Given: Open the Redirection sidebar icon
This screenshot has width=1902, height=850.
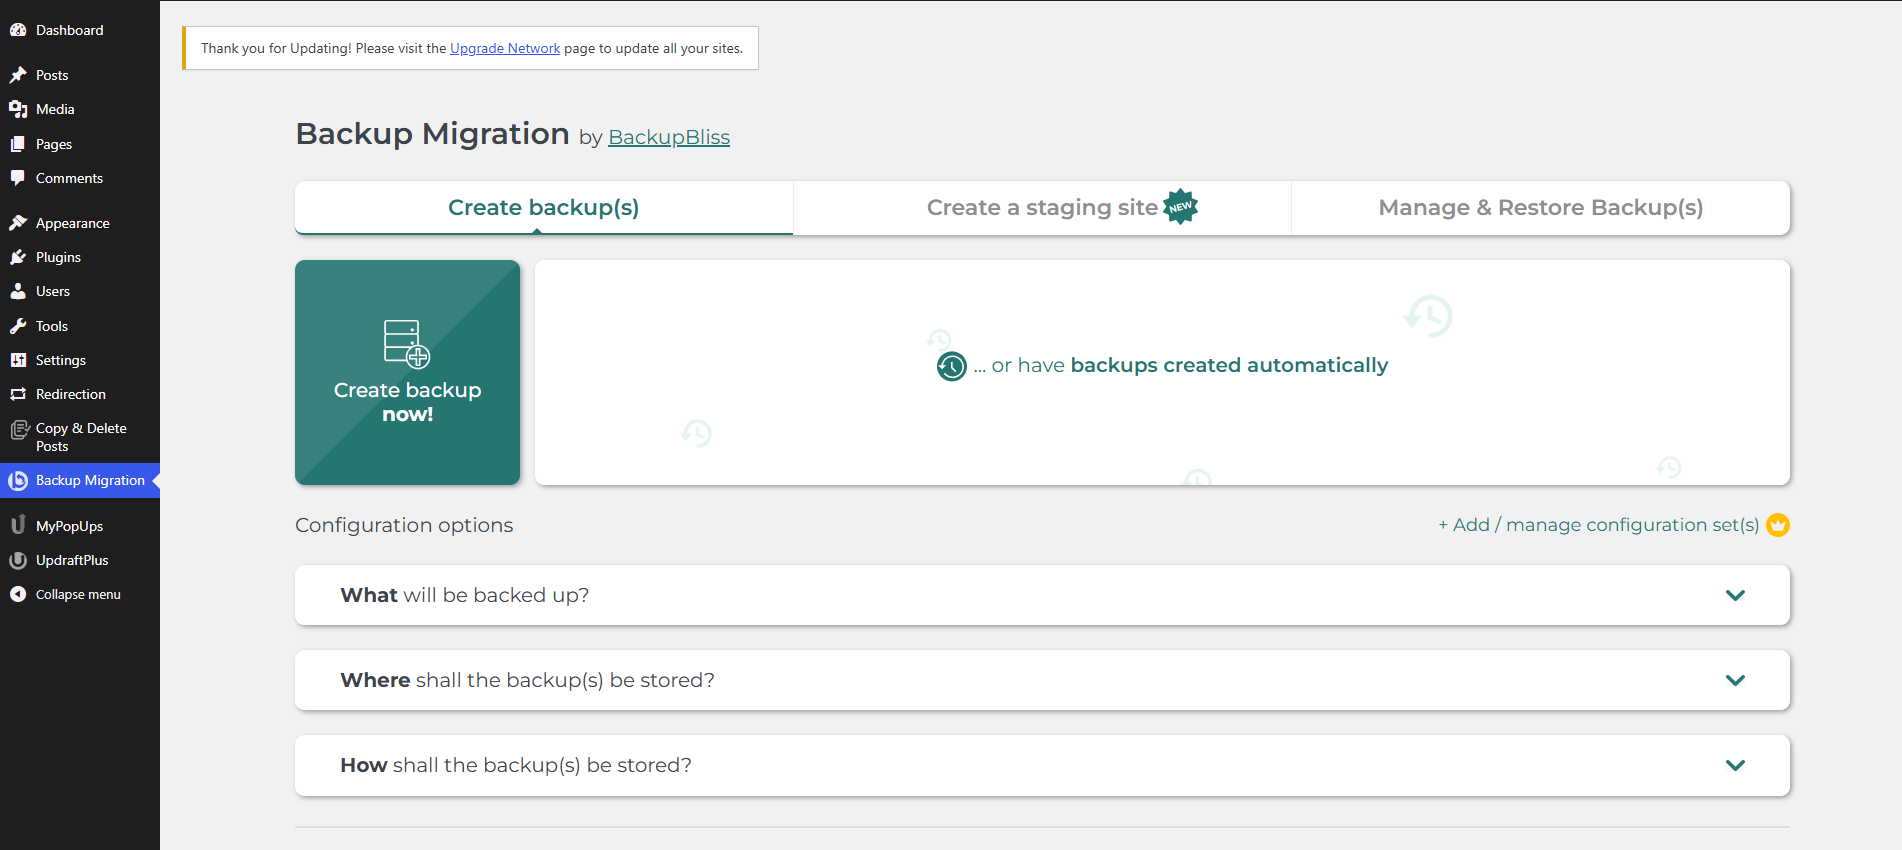Looking at the screenshot, I should coord(18,394).
